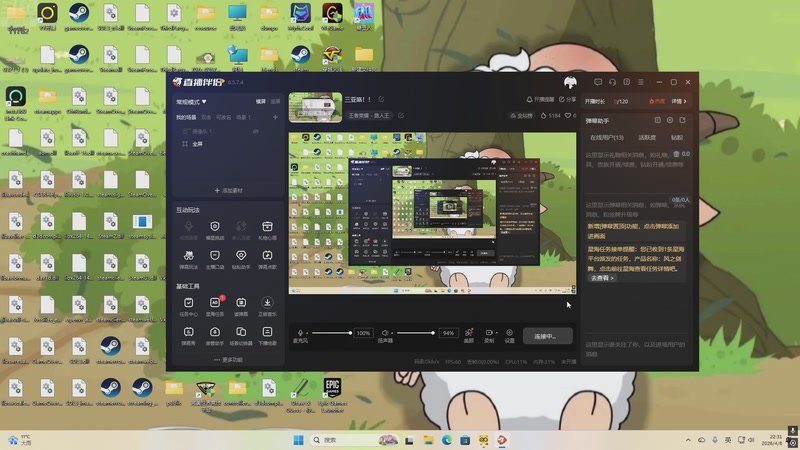Click the connecting start-stream button
The image size is (800, 450).
coord(547,336)
